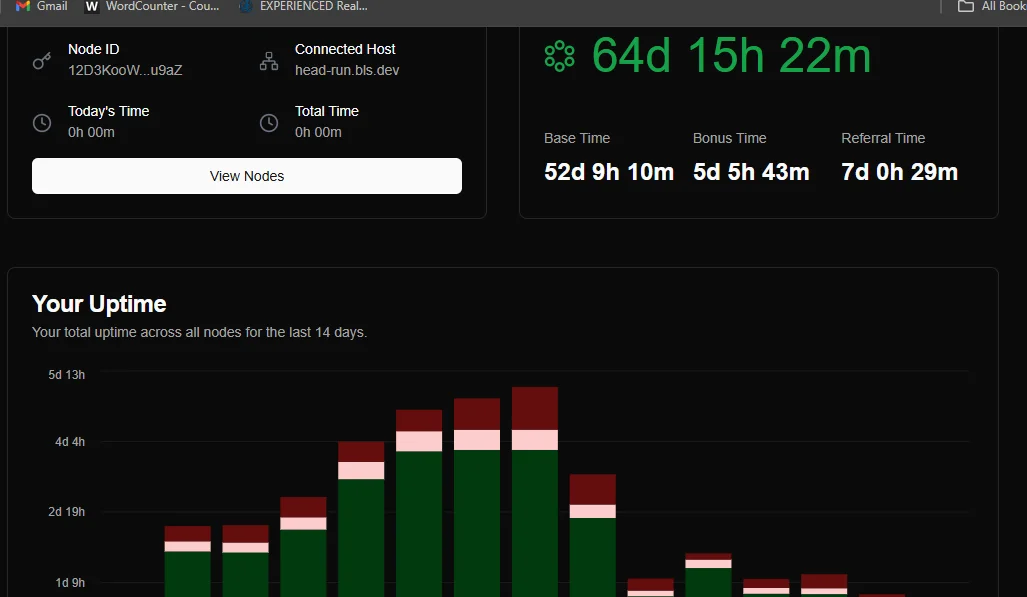Click the tallest uptime bar's dark red segment

534,408
